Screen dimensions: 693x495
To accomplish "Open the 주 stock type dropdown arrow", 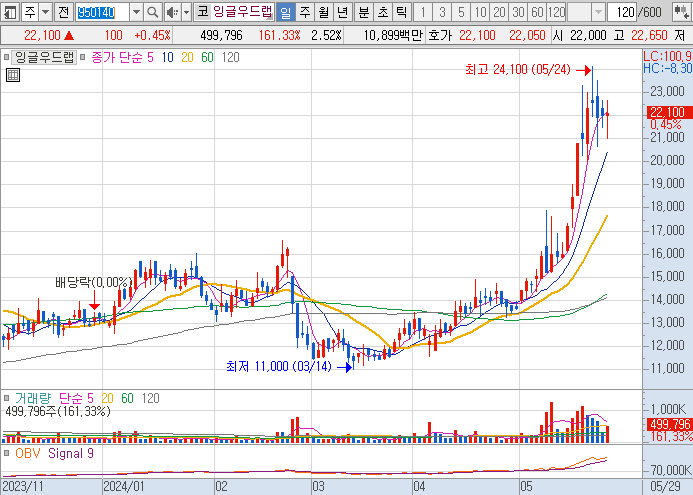I will click(46, 12).
